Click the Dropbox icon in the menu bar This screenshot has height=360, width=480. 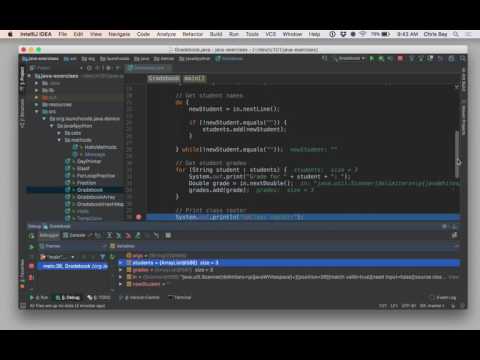tap(343, 34)
